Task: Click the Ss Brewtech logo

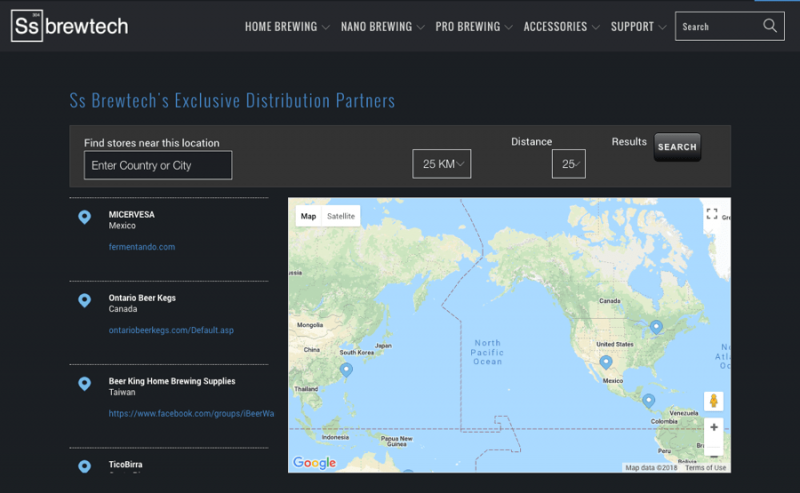Action: point(70,26)
